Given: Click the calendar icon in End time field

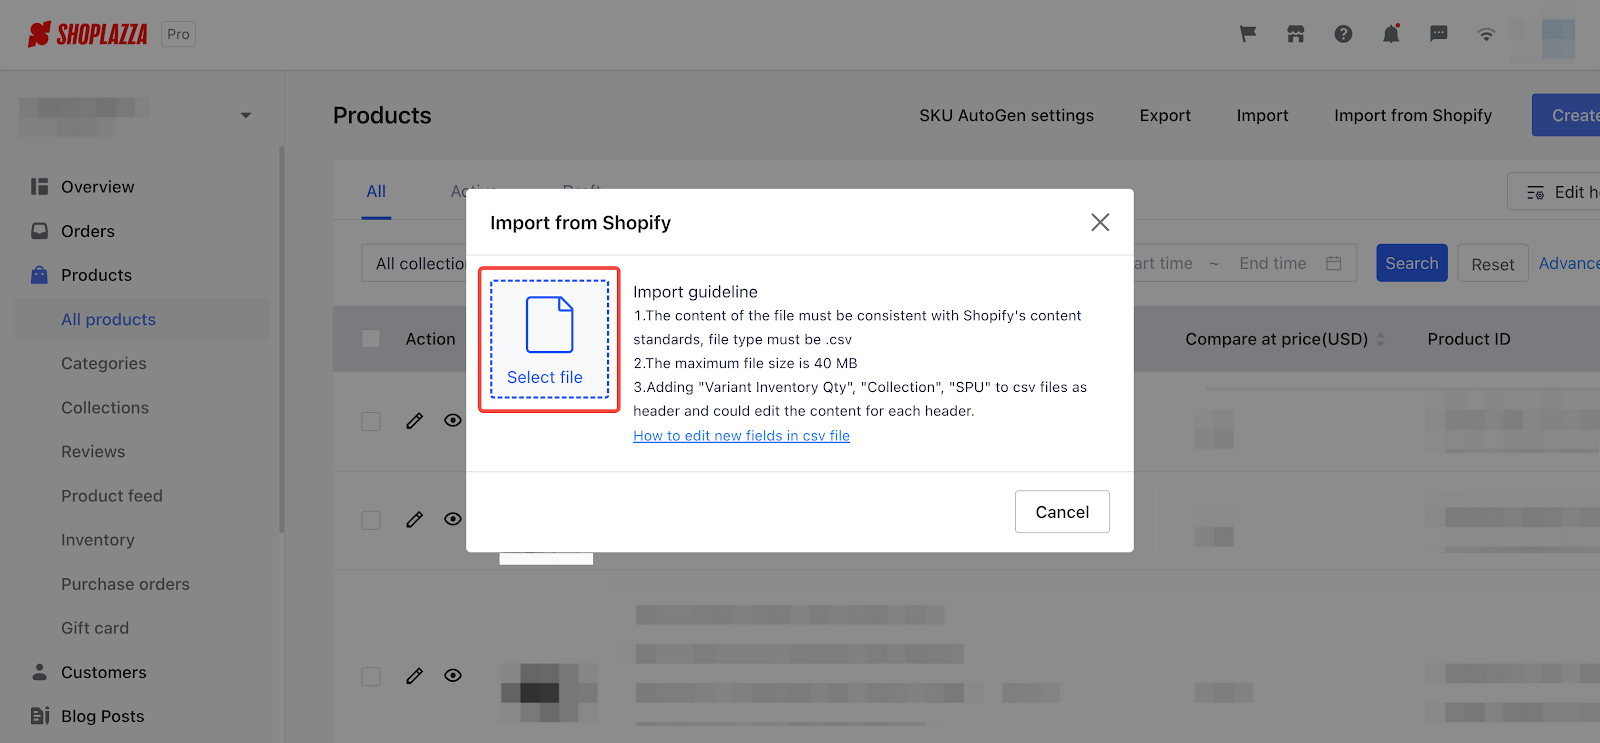Looking at the screenshot, I should 1333,263.
